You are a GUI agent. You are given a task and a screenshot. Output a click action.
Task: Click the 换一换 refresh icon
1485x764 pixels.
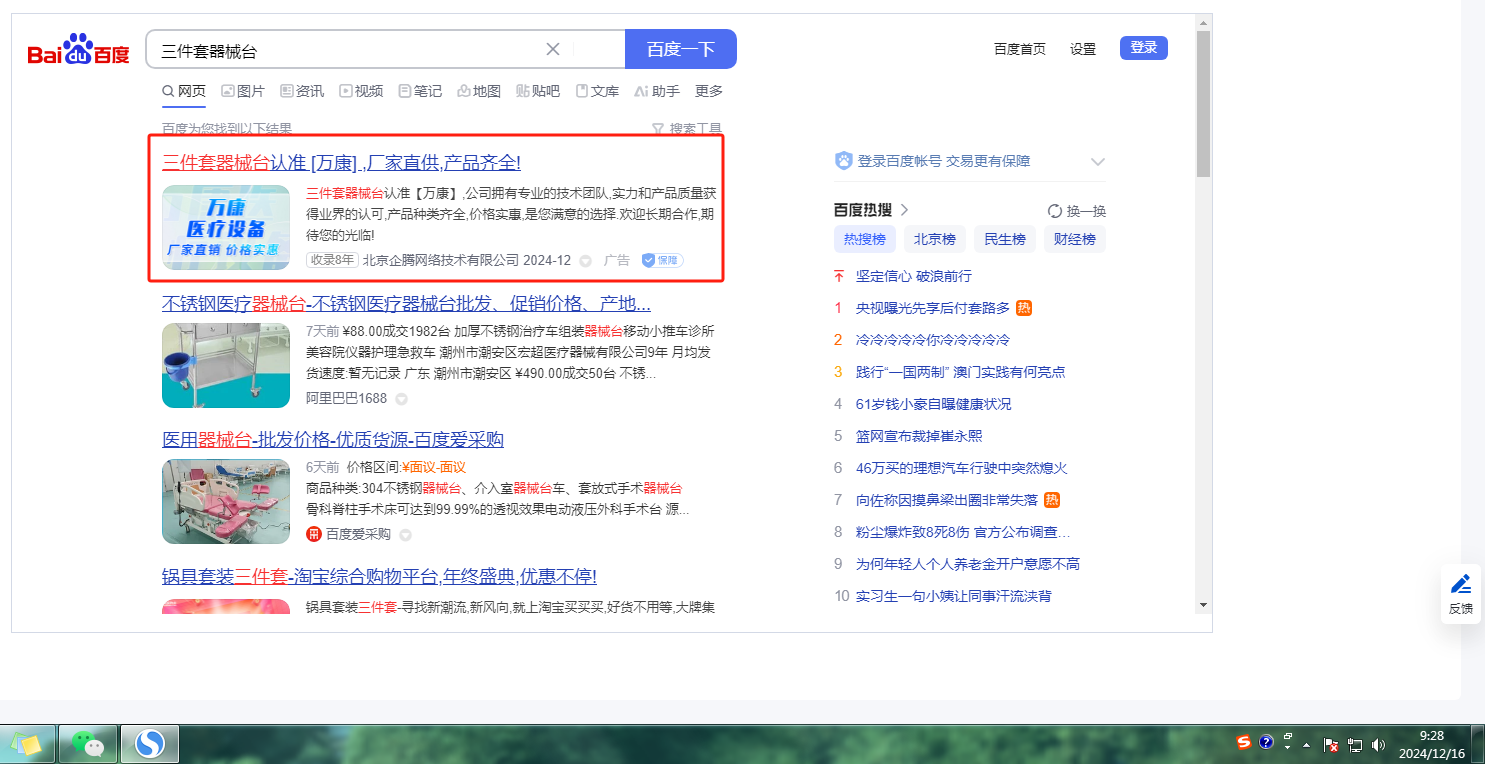coord(1054,211)
